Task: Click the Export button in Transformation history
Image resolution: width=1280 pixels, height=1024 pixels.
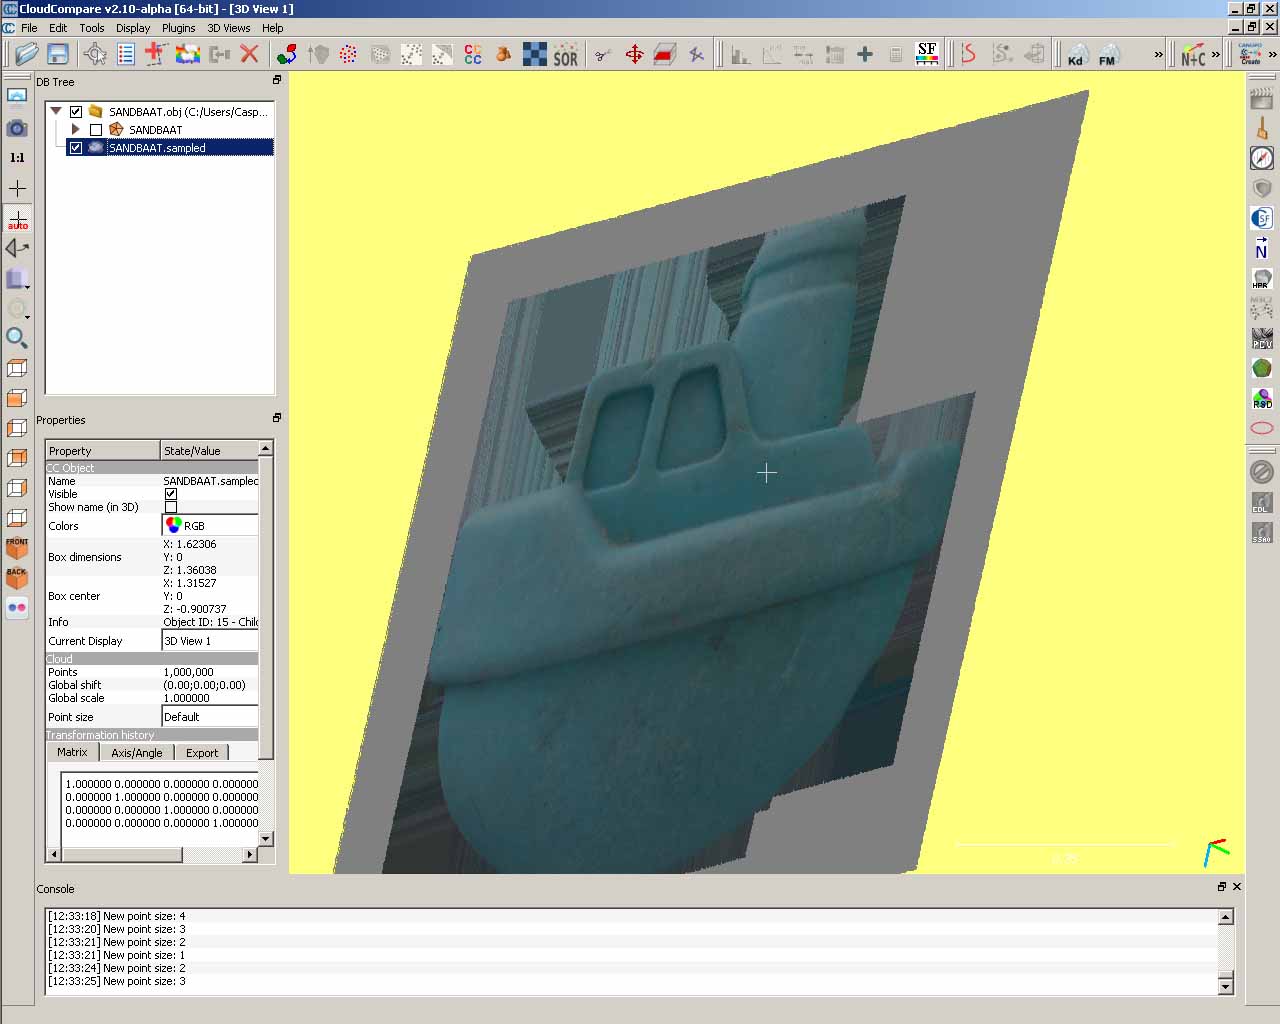Action: [201, 752]
